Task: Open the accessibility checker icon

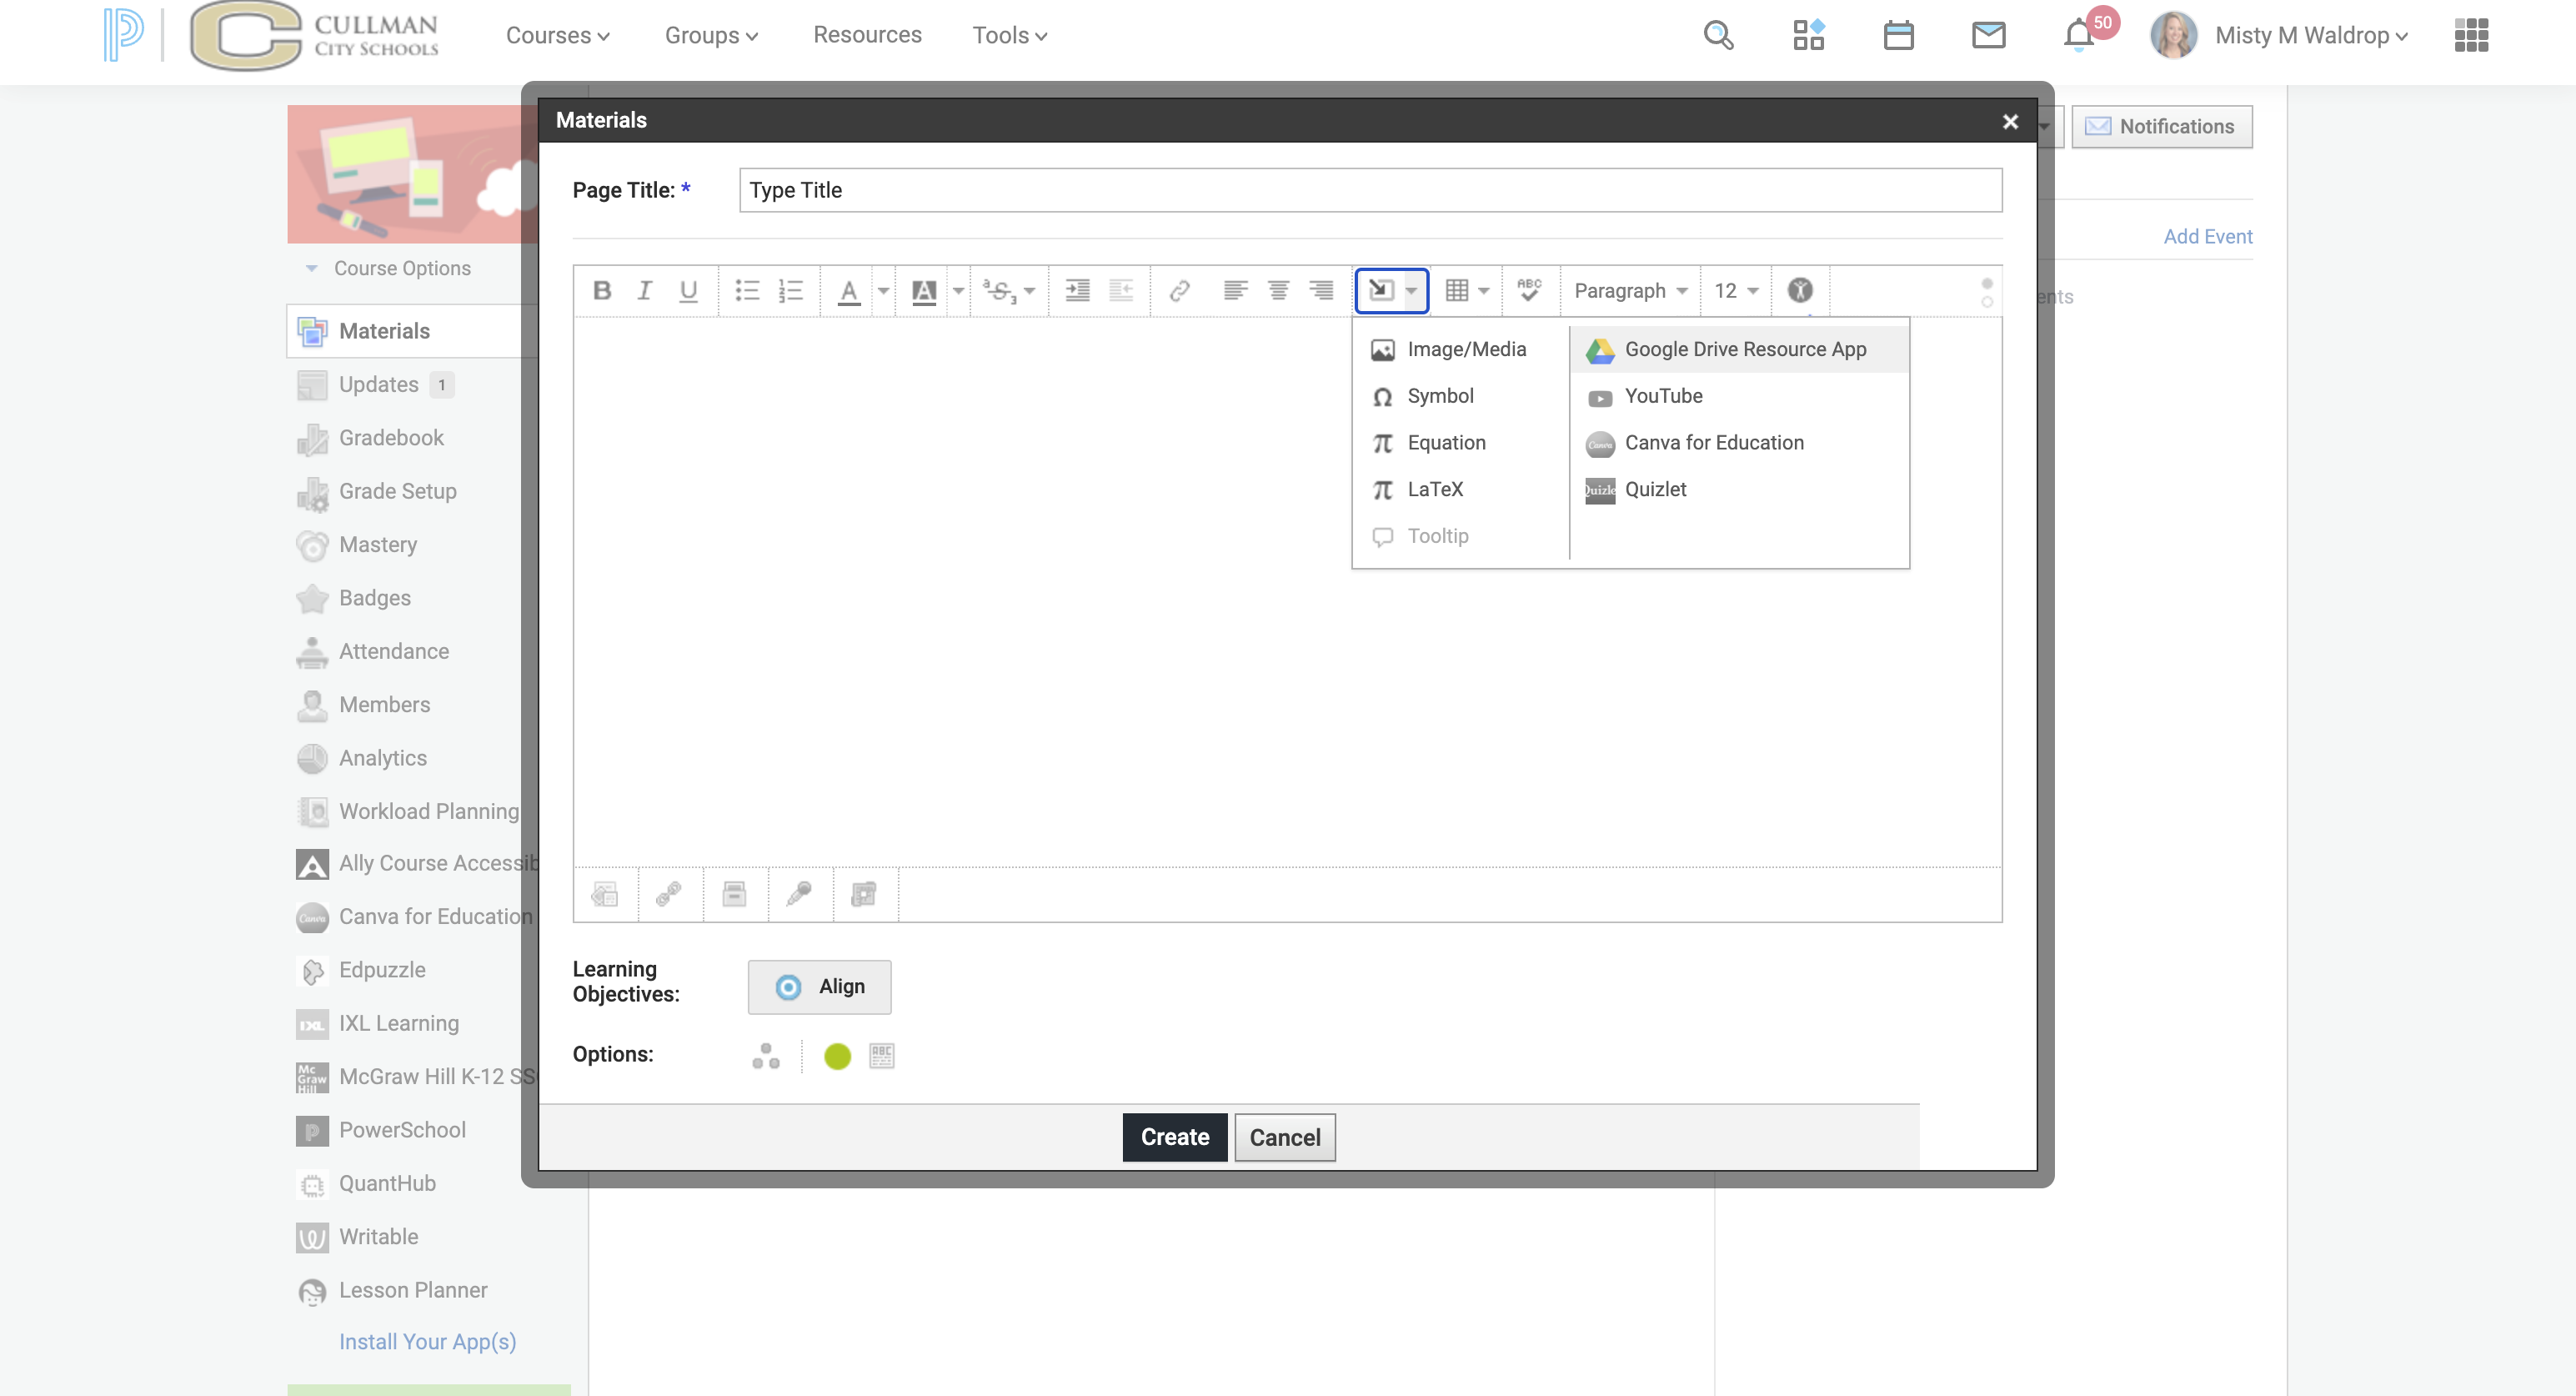Action: [1800, 291]
